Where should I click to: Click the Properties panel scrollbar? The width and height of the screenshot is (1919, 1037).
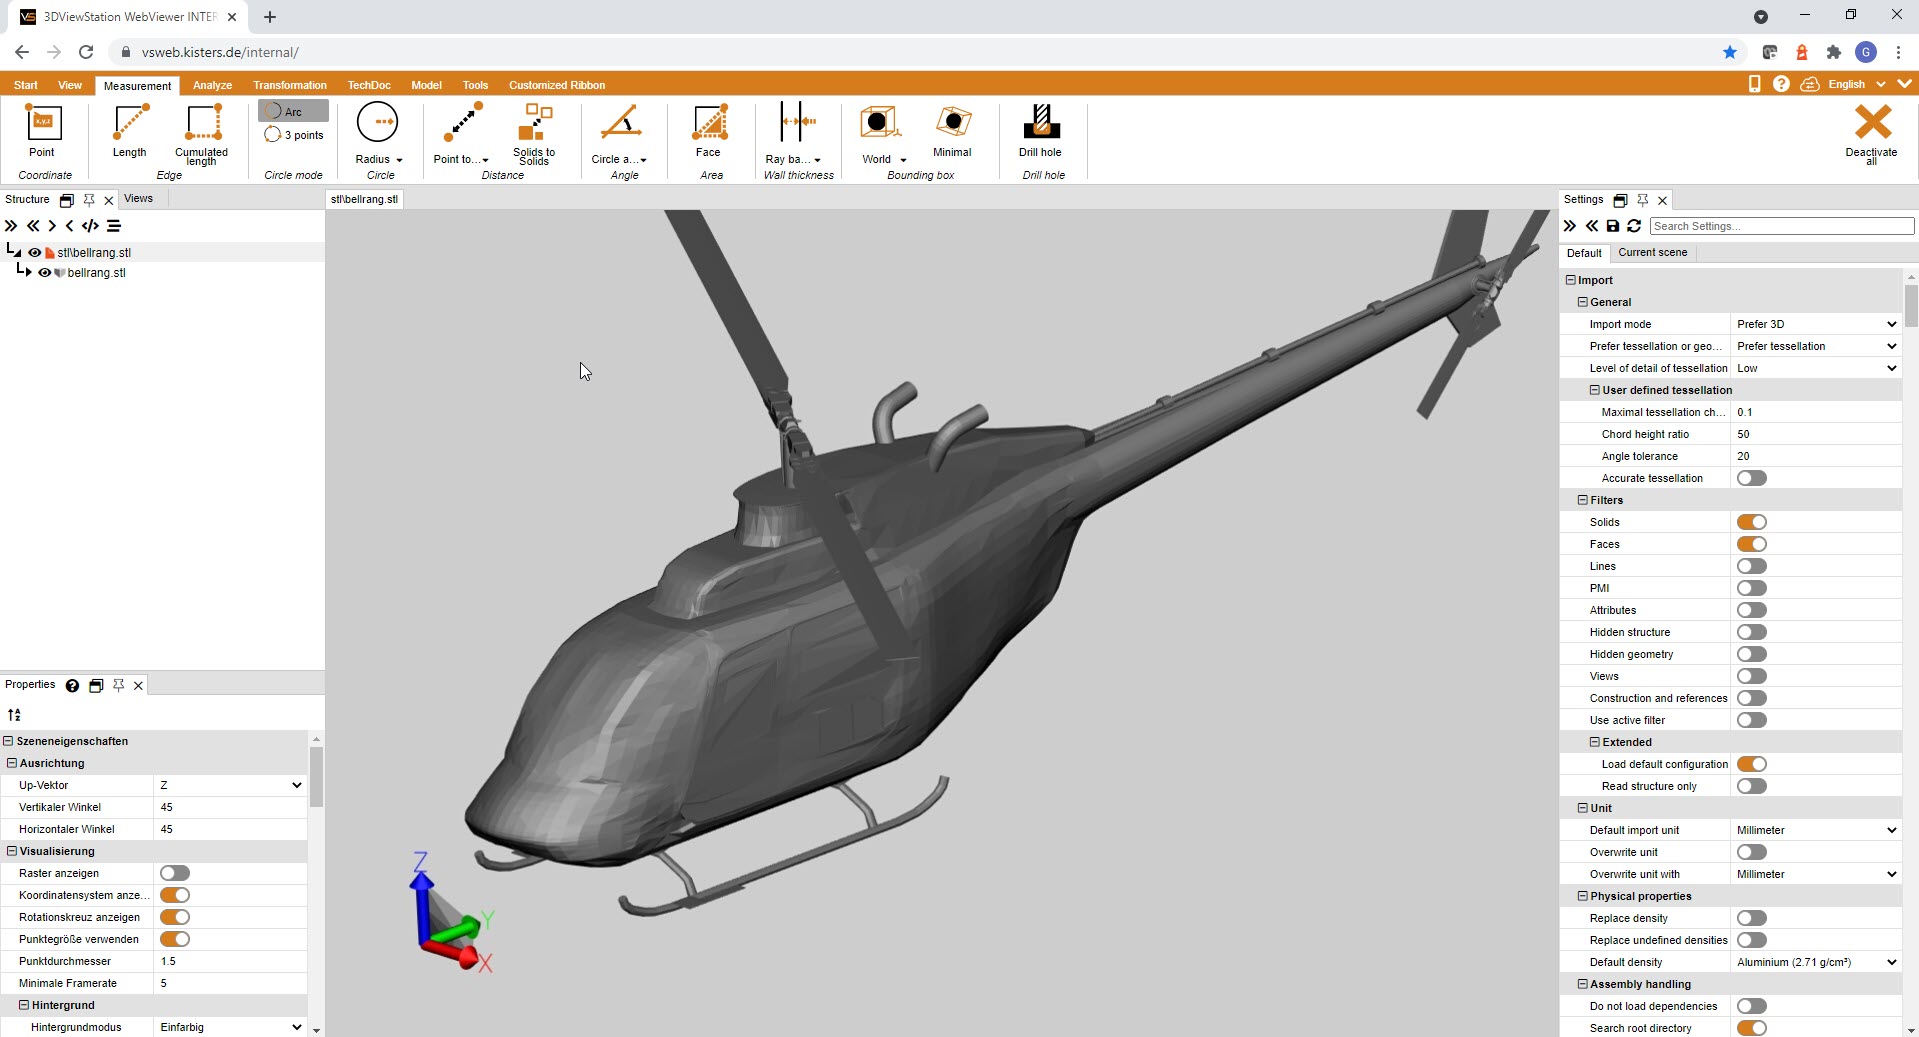(316, 777)
